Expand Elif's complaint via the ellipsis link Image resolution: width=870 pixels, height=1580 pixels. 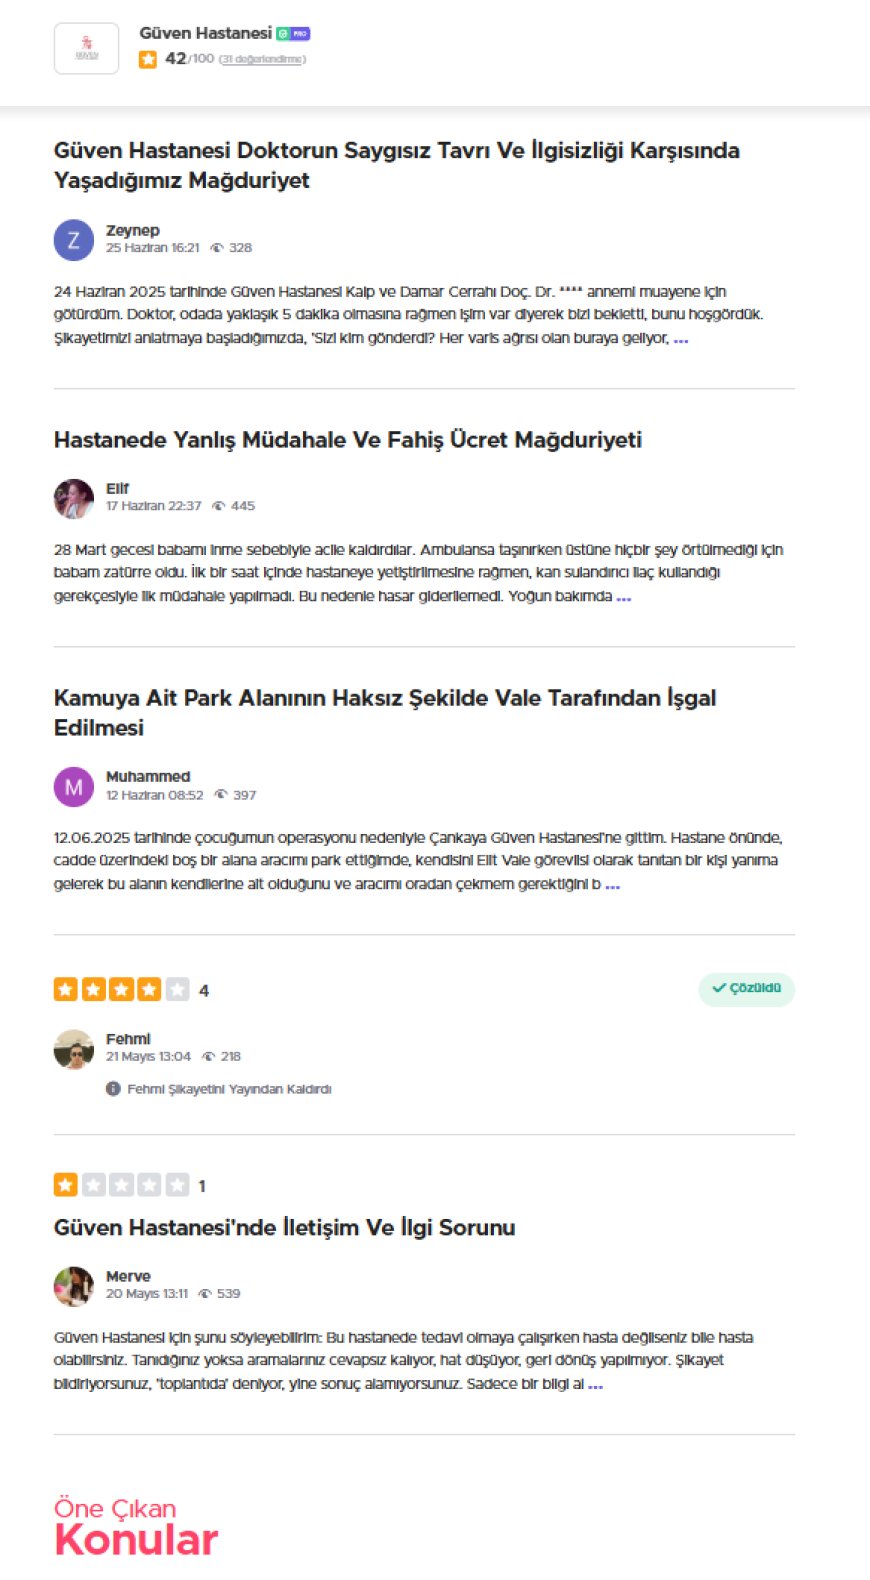(624, 597)
